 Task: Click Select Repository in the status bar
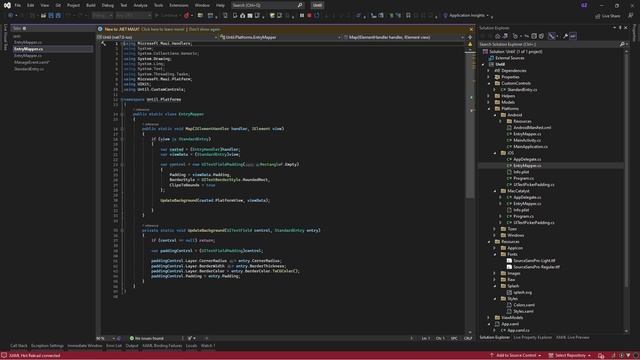coord(569,356)
